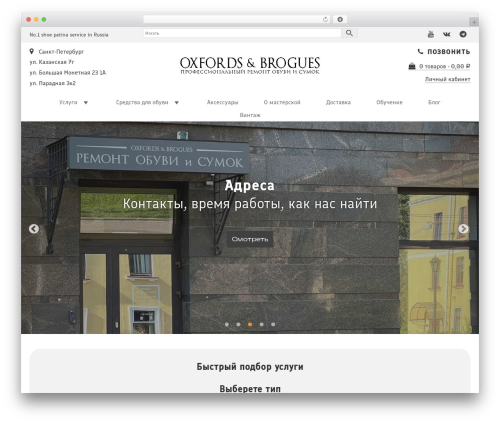Open the О мастерской menu item
Screen dimensions: 500x423
pyautogui.click(x=282, y=102)
